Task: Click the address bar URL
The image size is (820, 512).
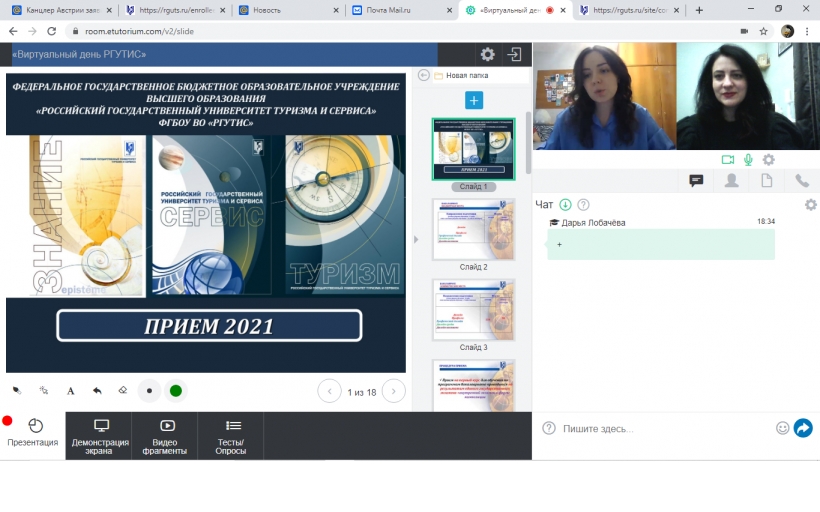Action: point(139,31)
